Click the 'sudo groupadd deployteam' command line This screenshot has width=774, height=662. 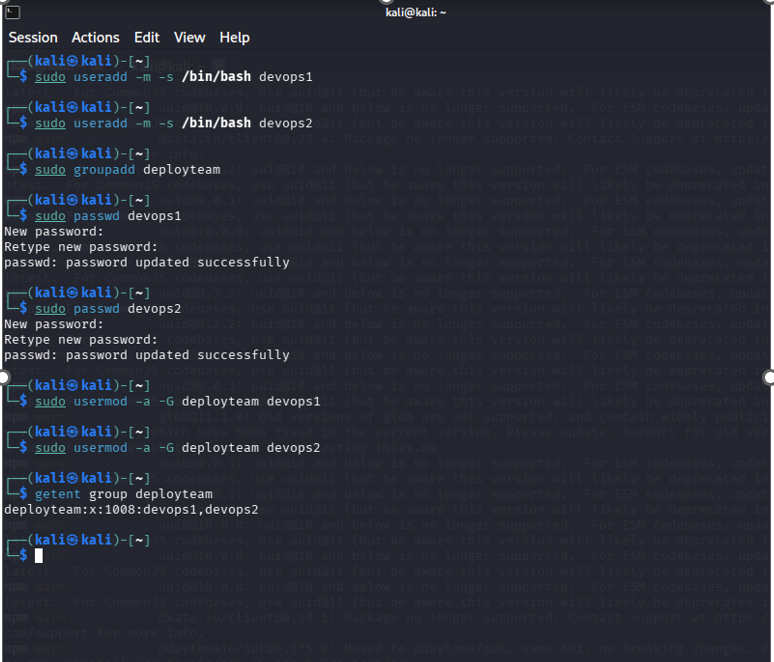[127, 169]
